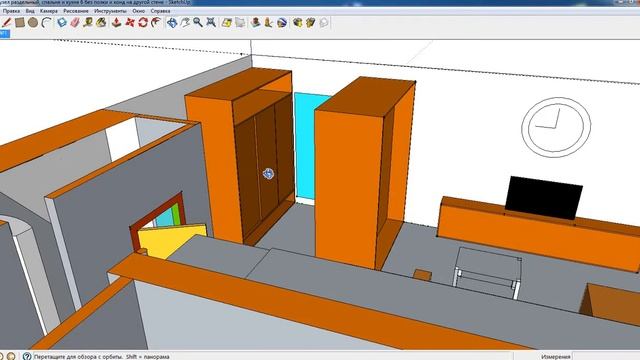640x360 pixels.
Task: Click the Toggle Terrain icon
Action: tap(240, 22)
